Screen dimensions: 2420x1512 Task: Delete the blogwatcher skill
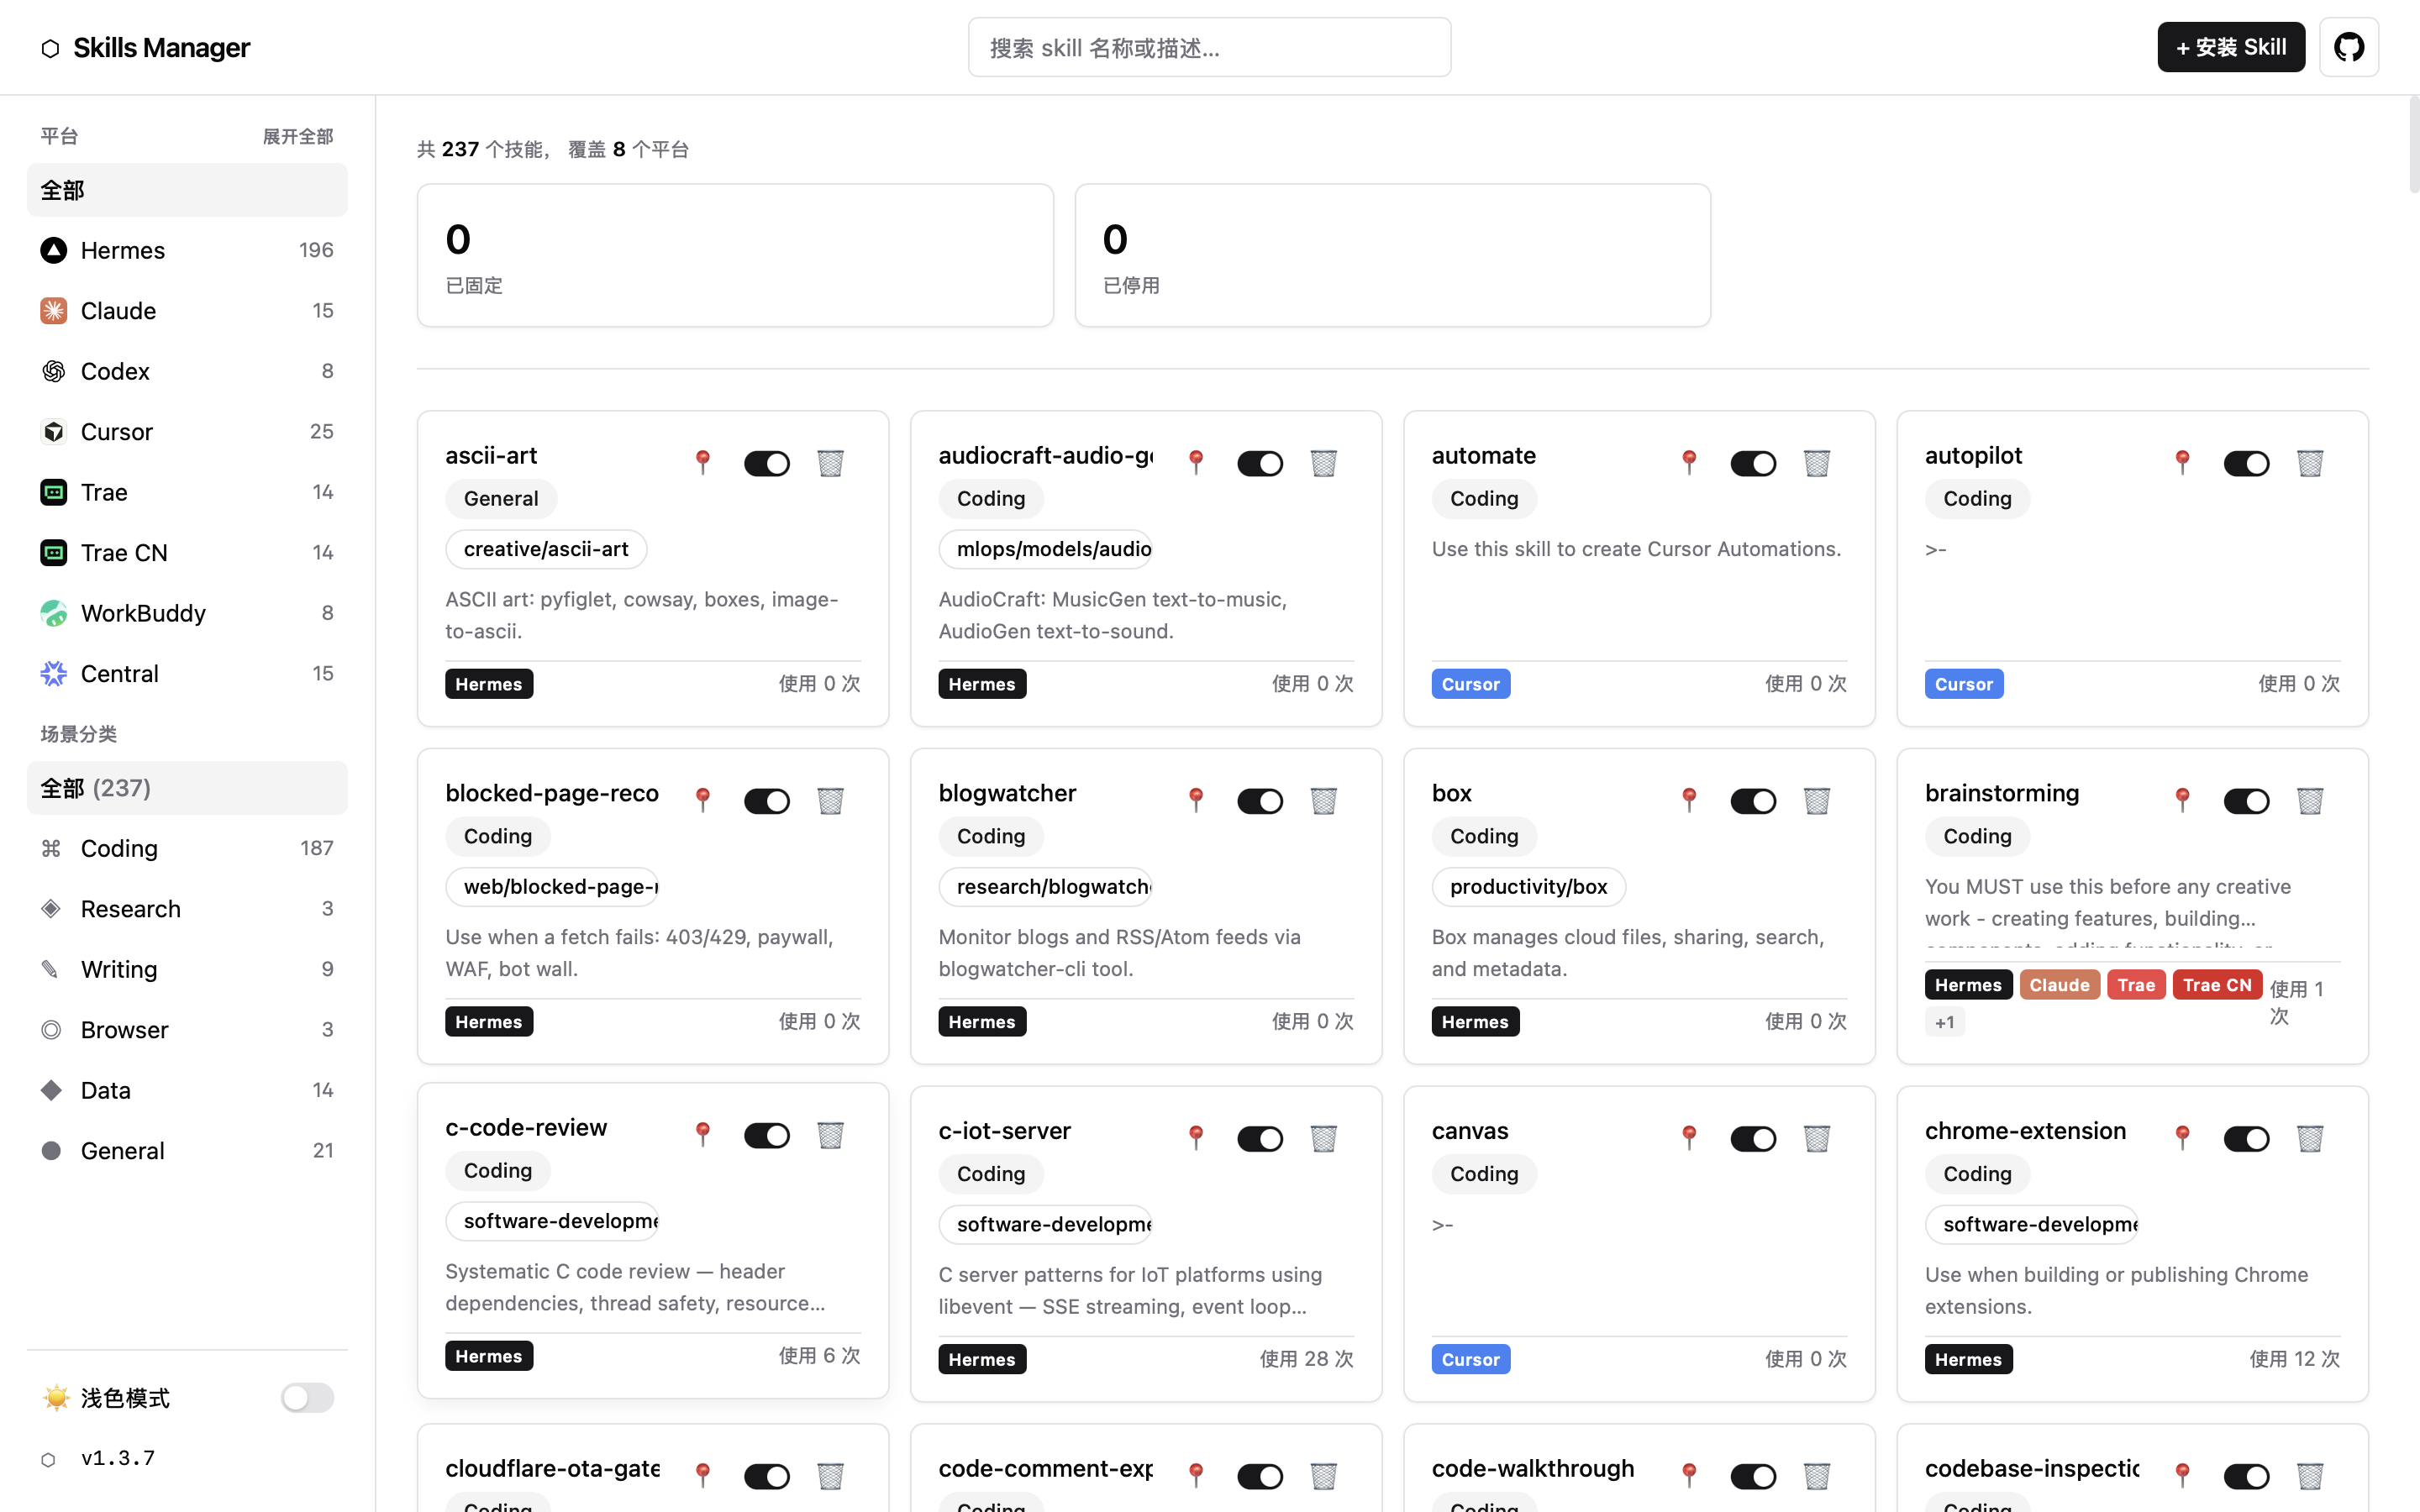click(x=1323, y=801)
